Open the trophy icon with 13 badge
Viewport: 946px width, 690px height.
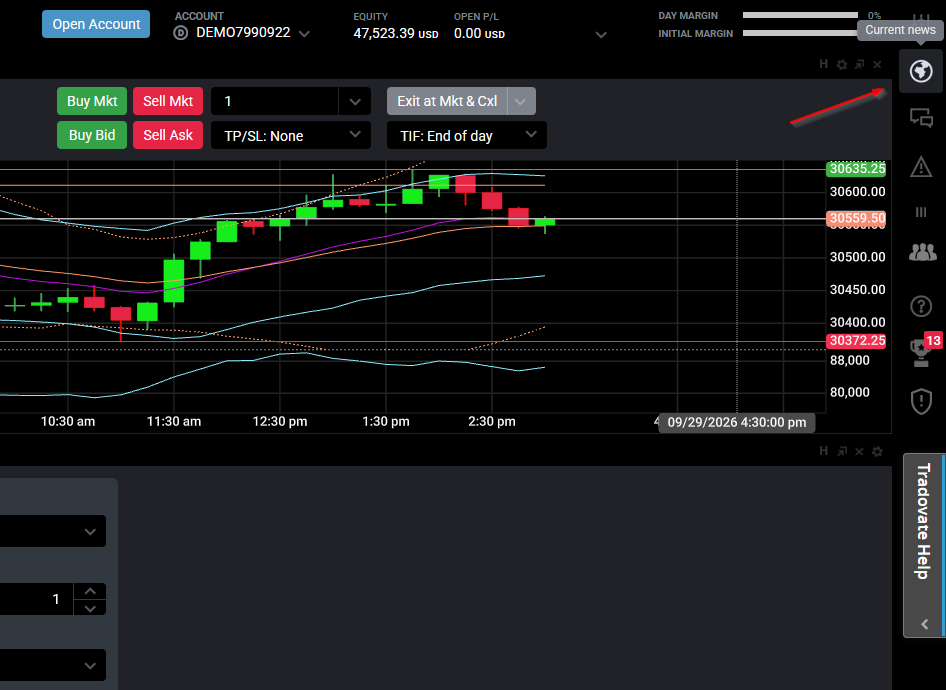coord(922,352)
